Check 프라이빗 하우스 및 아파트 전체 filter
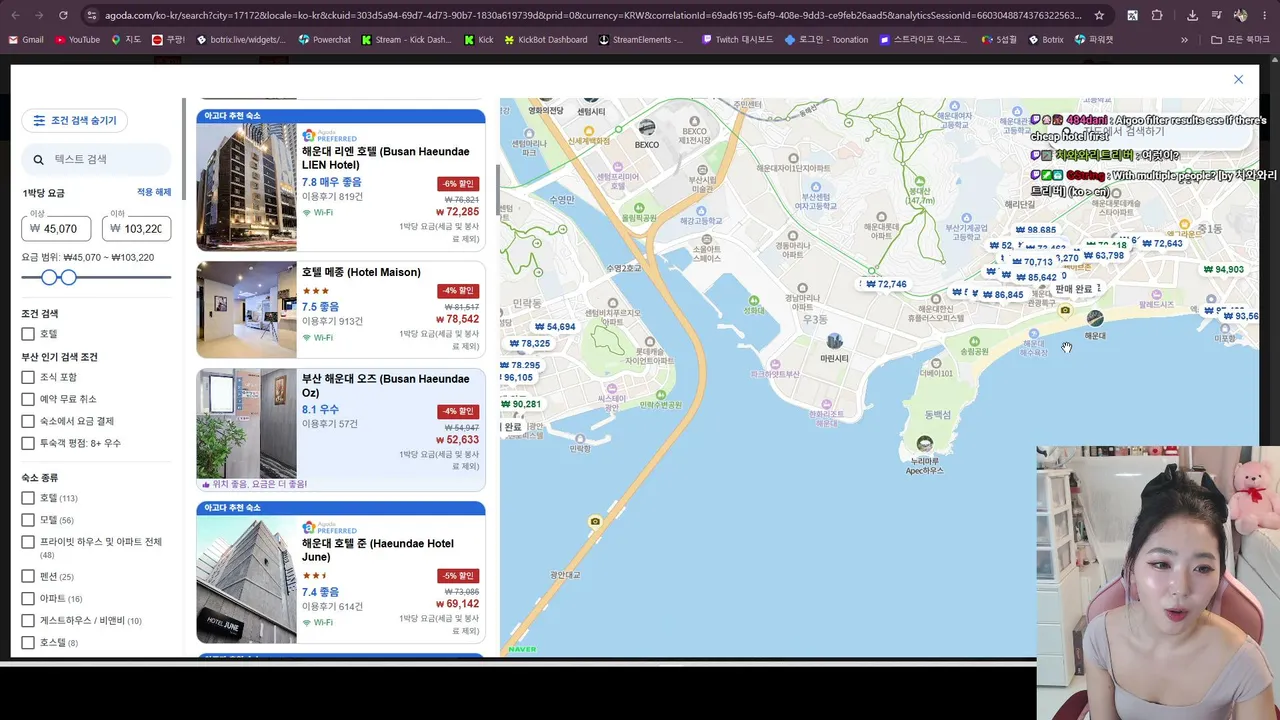 (x=28, y=542)
